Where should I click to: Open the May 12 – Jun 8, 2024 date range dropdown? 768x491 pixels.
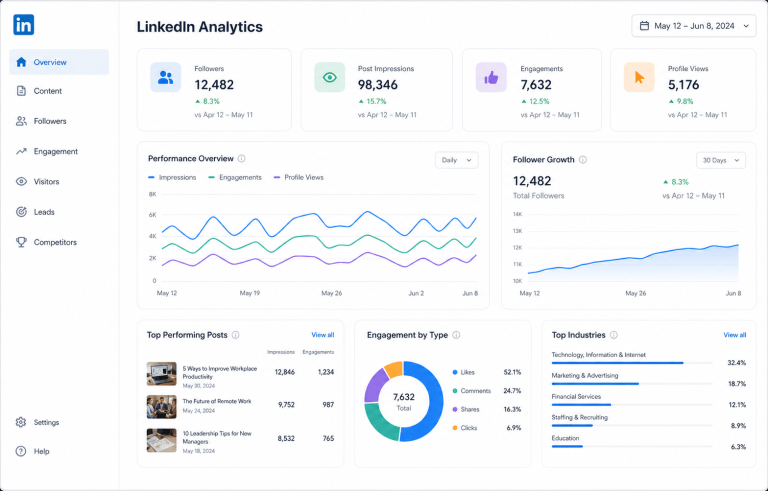pos(694,26)
